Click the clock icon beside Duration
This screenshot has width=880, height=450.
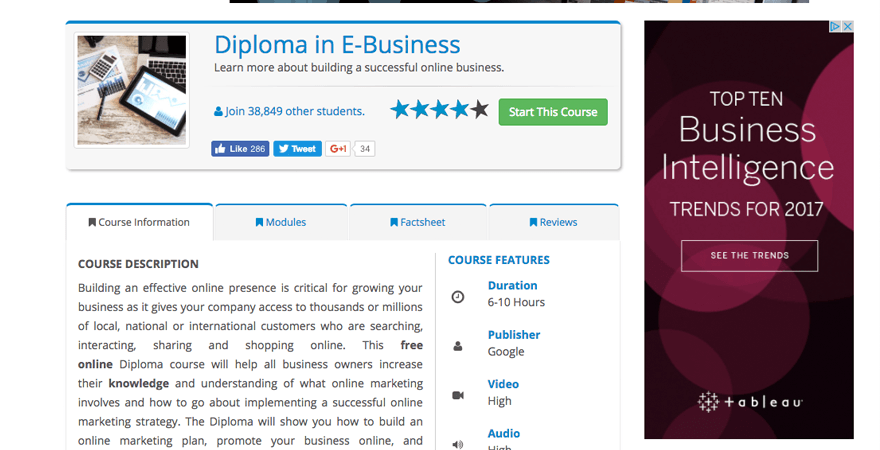[x=458, y=297]
